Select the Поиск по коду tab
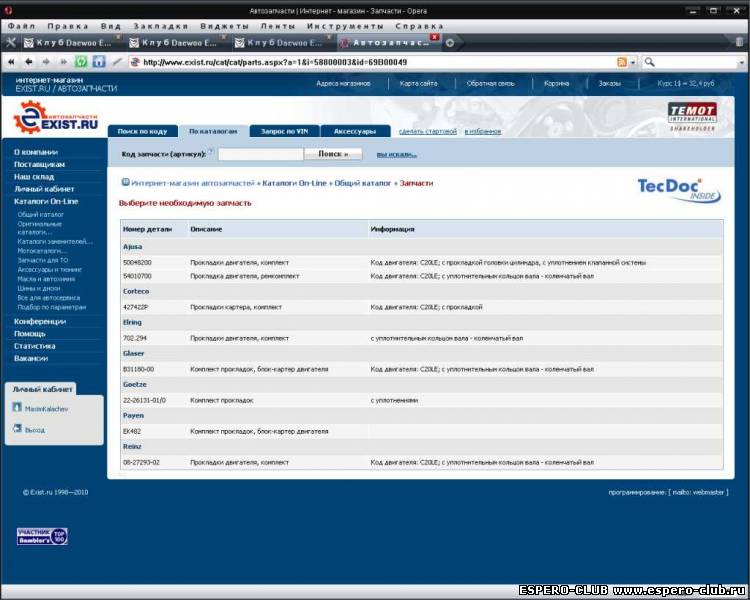This screenshot has height=600, width=750. [x=143, y=131]
